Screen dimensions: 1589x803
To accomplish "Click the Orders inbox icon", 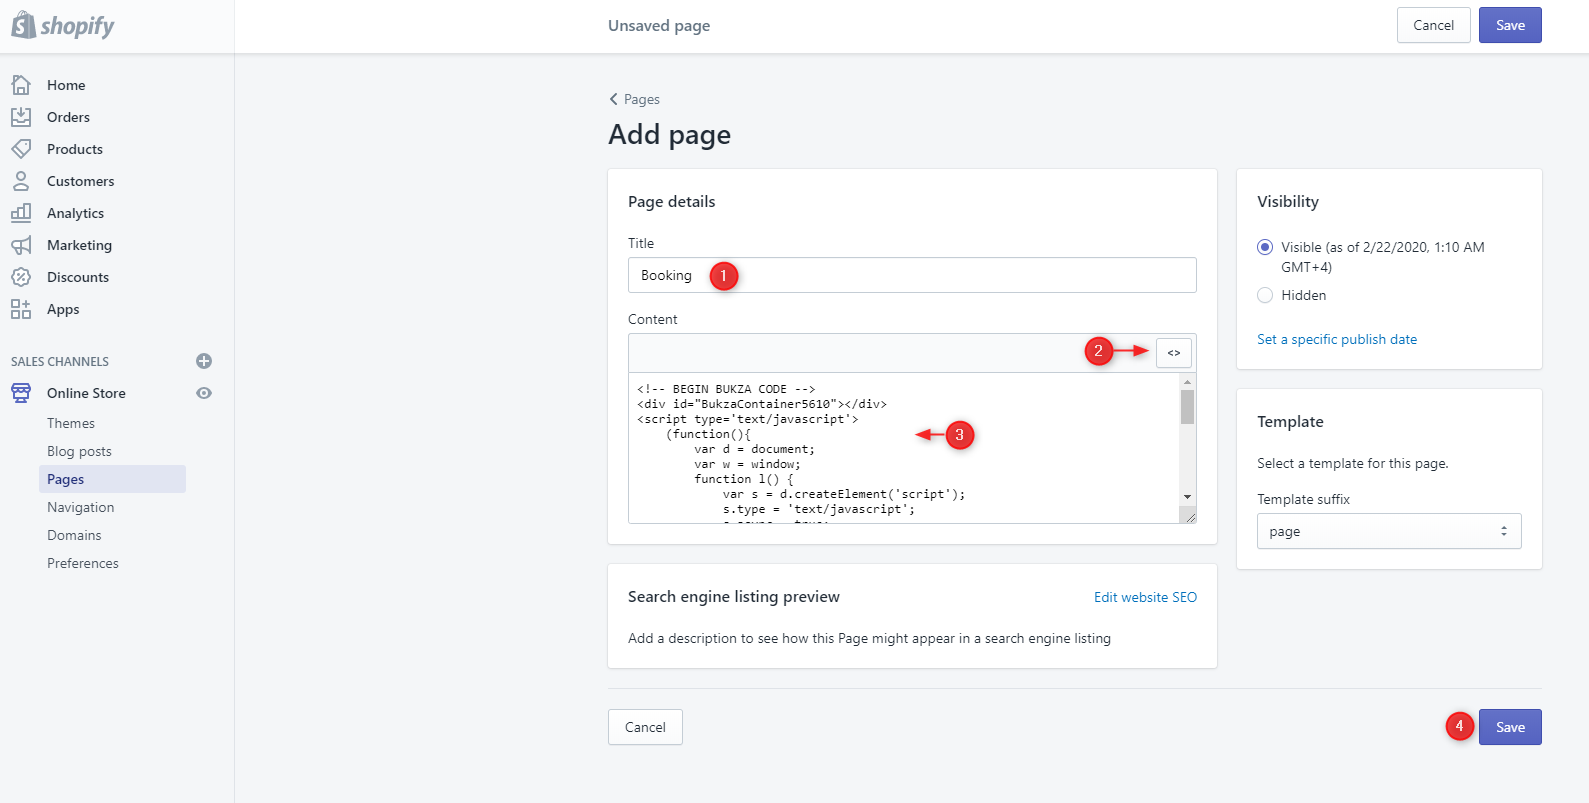I will 21,117.
